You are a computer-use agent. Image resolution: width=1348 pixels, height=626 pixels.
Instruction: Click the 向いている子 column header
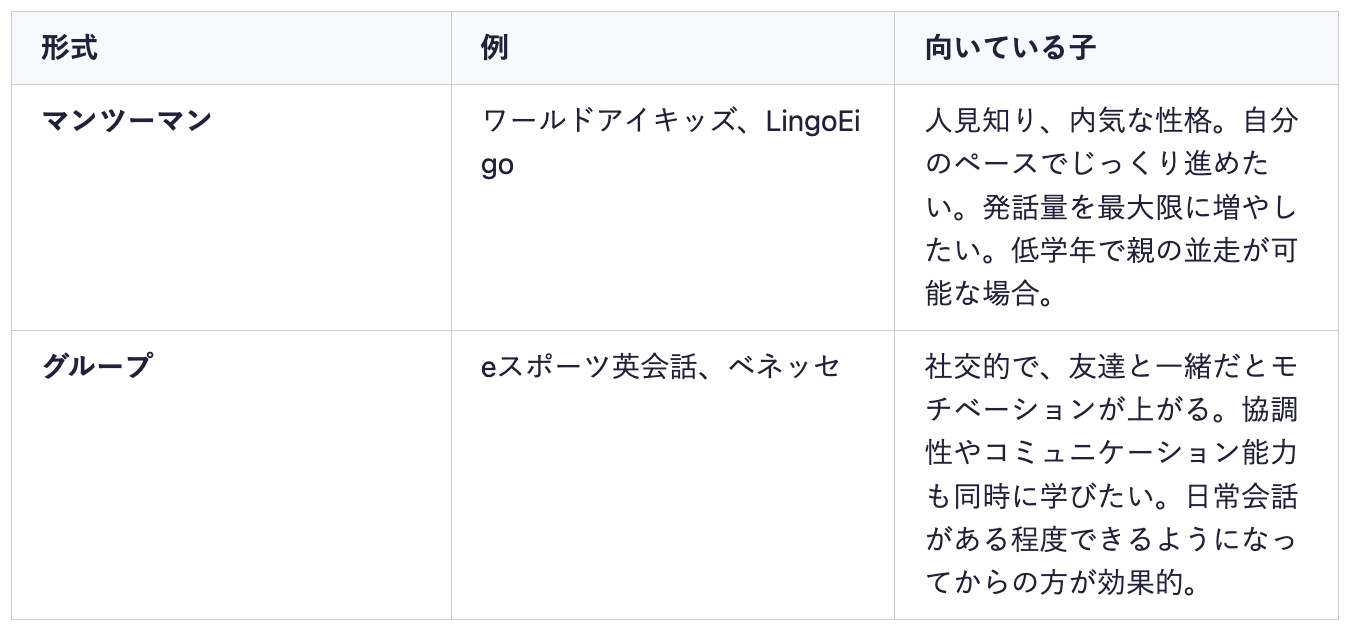pos(1010,48)
